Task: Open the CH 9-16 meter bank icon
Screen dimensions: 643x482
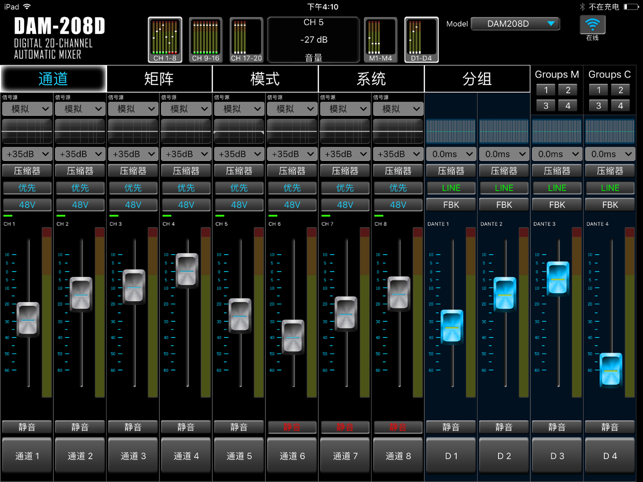Action: point(205,40)
